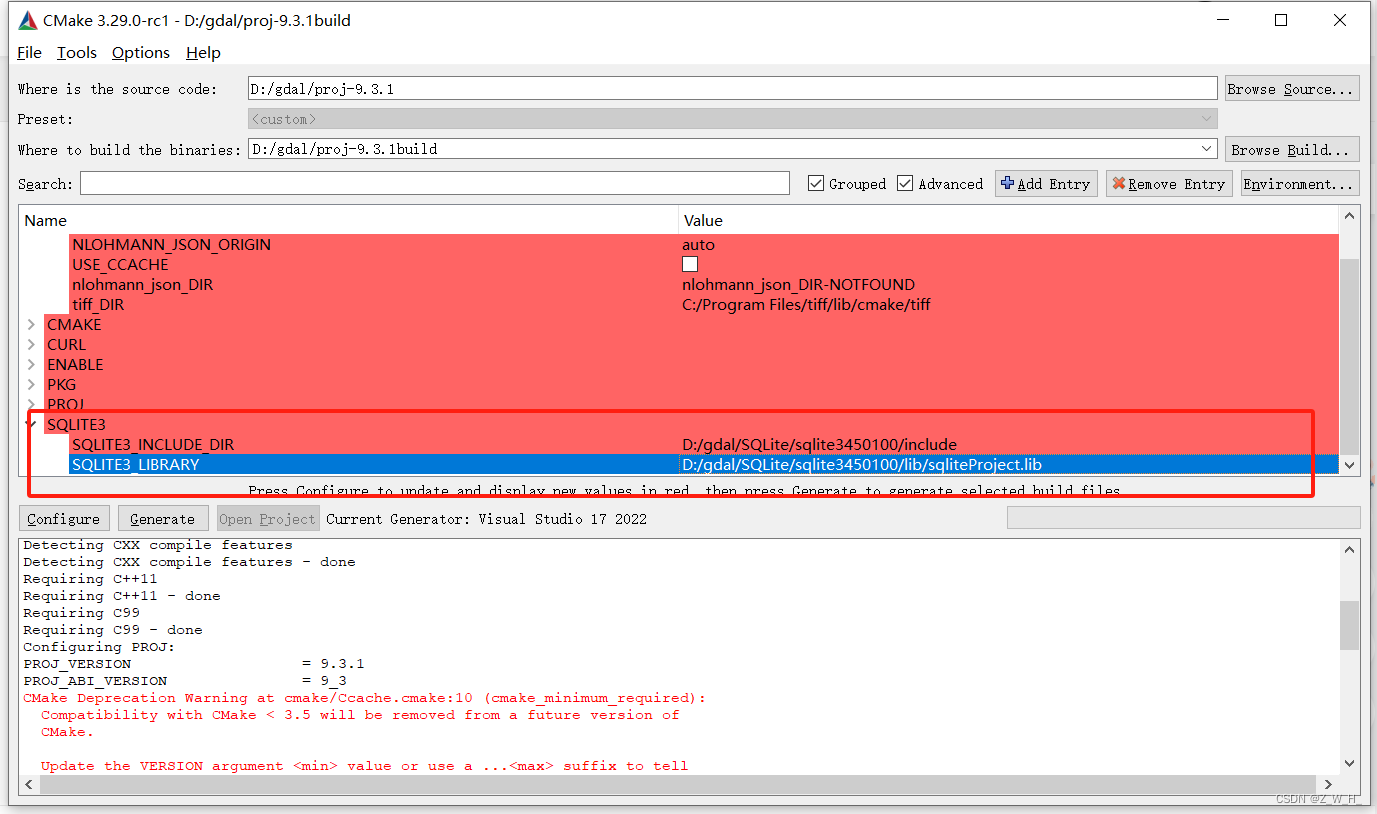Click output log scroll-right arrow
Screen dimensions: 1377x814
[x=1329, y=784]
